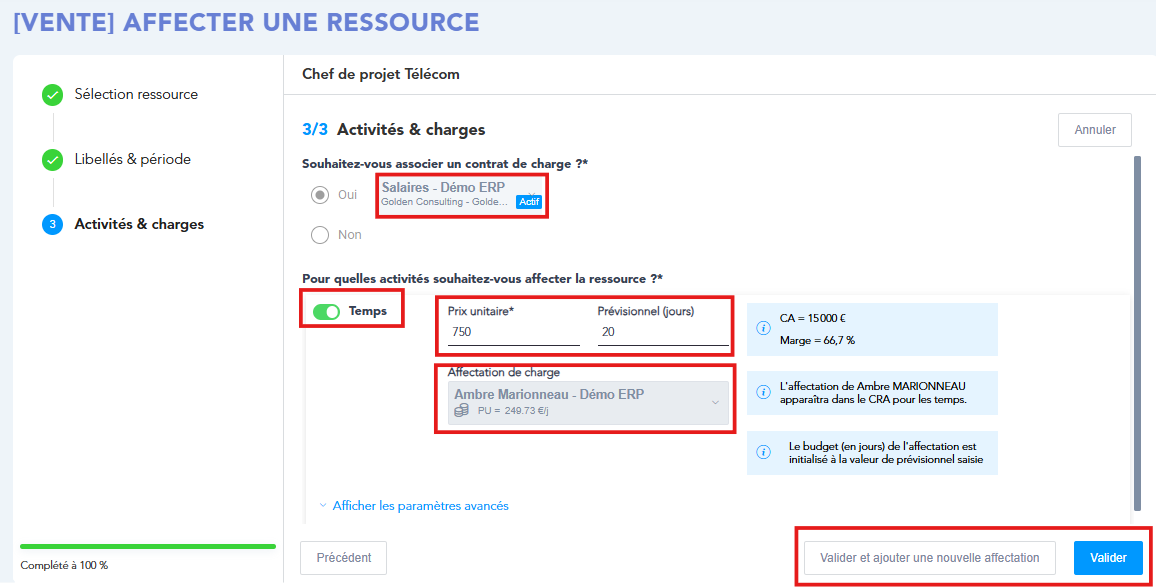Image resolution: width=1156 pixels, height=587 pixels.
Task: Click the green checkmark beside Sélection ressource
Action: [52, 95]
